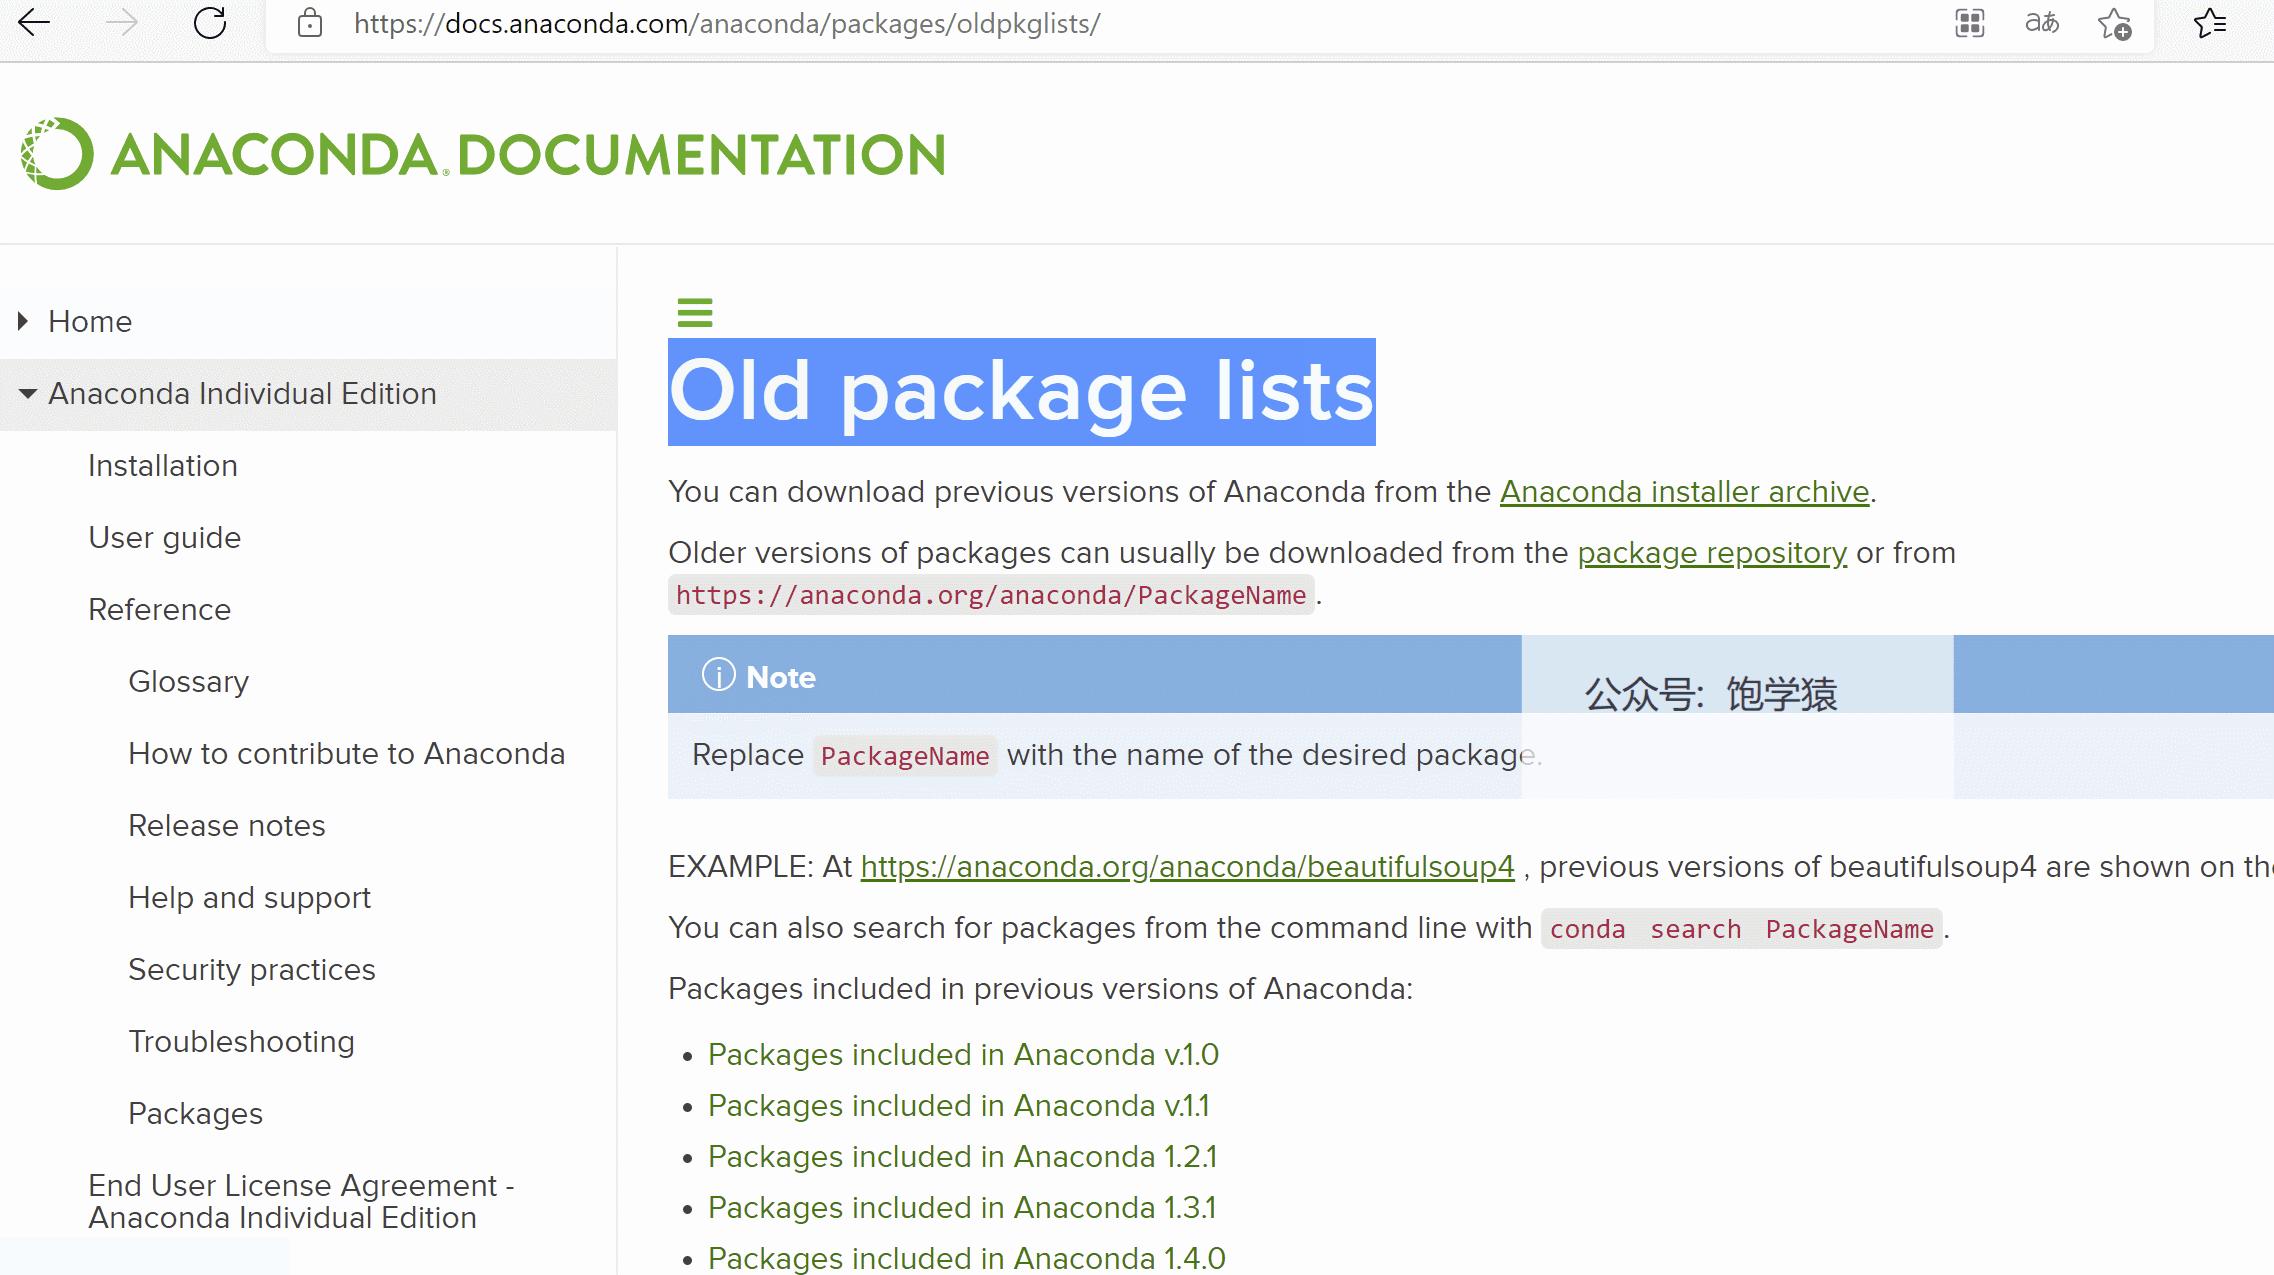This screenshot has width=2274, height=1275.
Task: Click the Anaconda logo
Action: tap(482, 154)
